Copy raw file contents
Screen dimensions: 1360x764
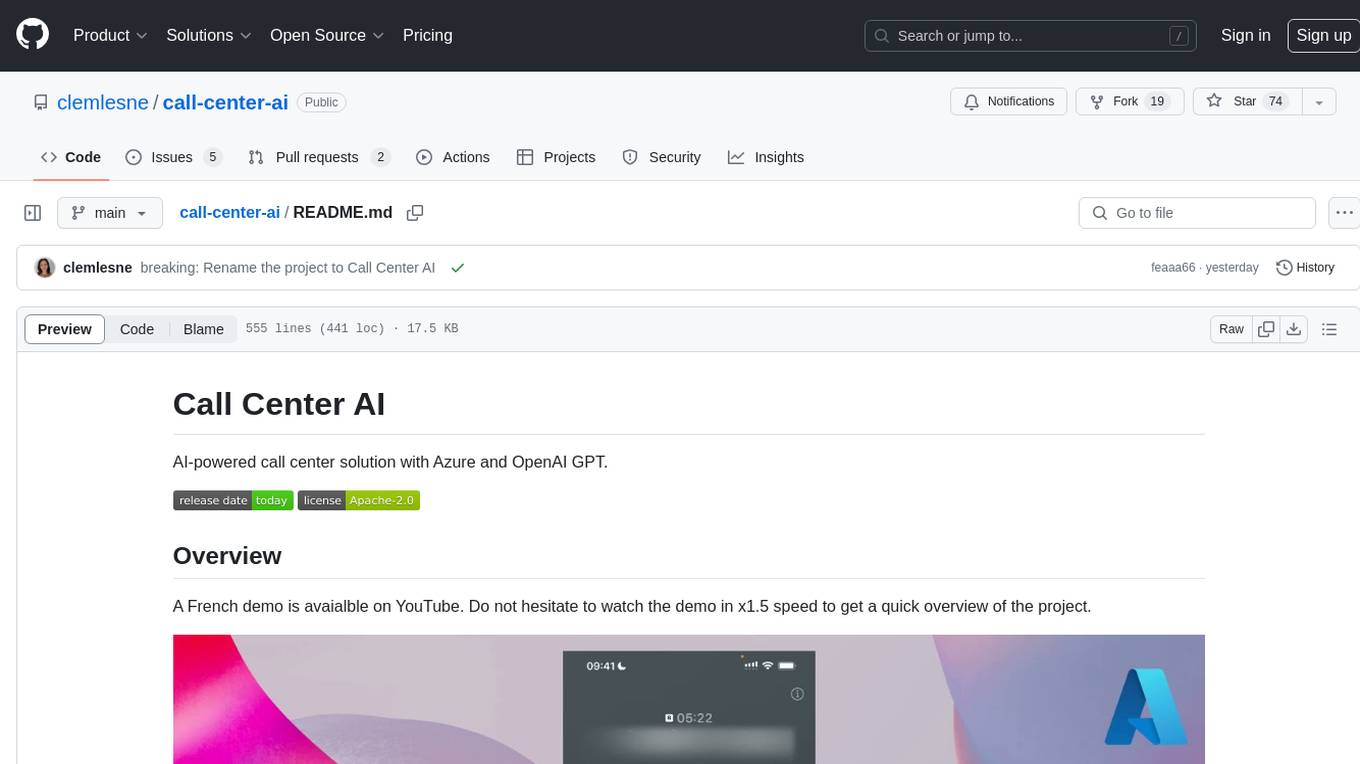[x=1266, y=329]
